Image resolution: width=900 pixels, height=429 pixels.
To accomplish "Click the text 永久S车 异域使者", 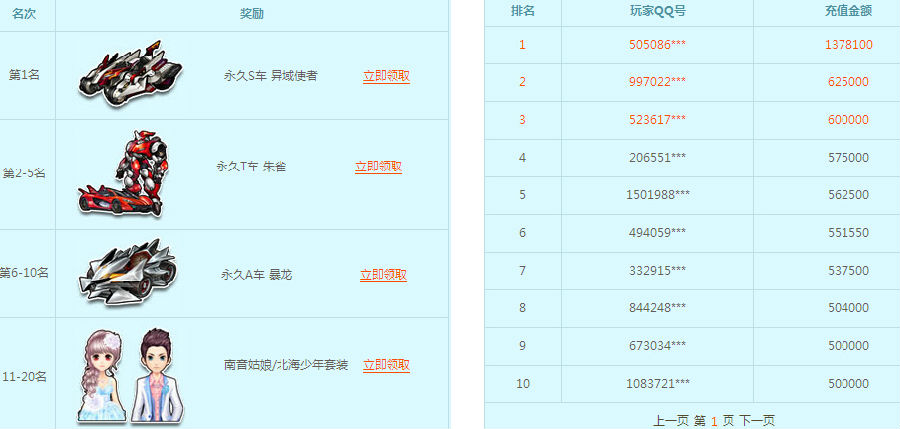I will pyautogui.click(x=270, y=76).
